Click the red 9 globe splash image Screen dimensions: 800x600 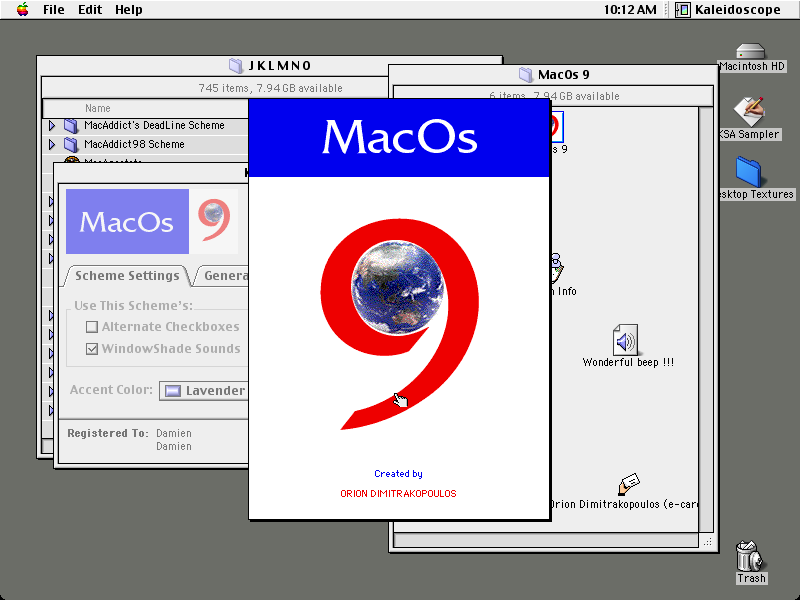point(399,324)
